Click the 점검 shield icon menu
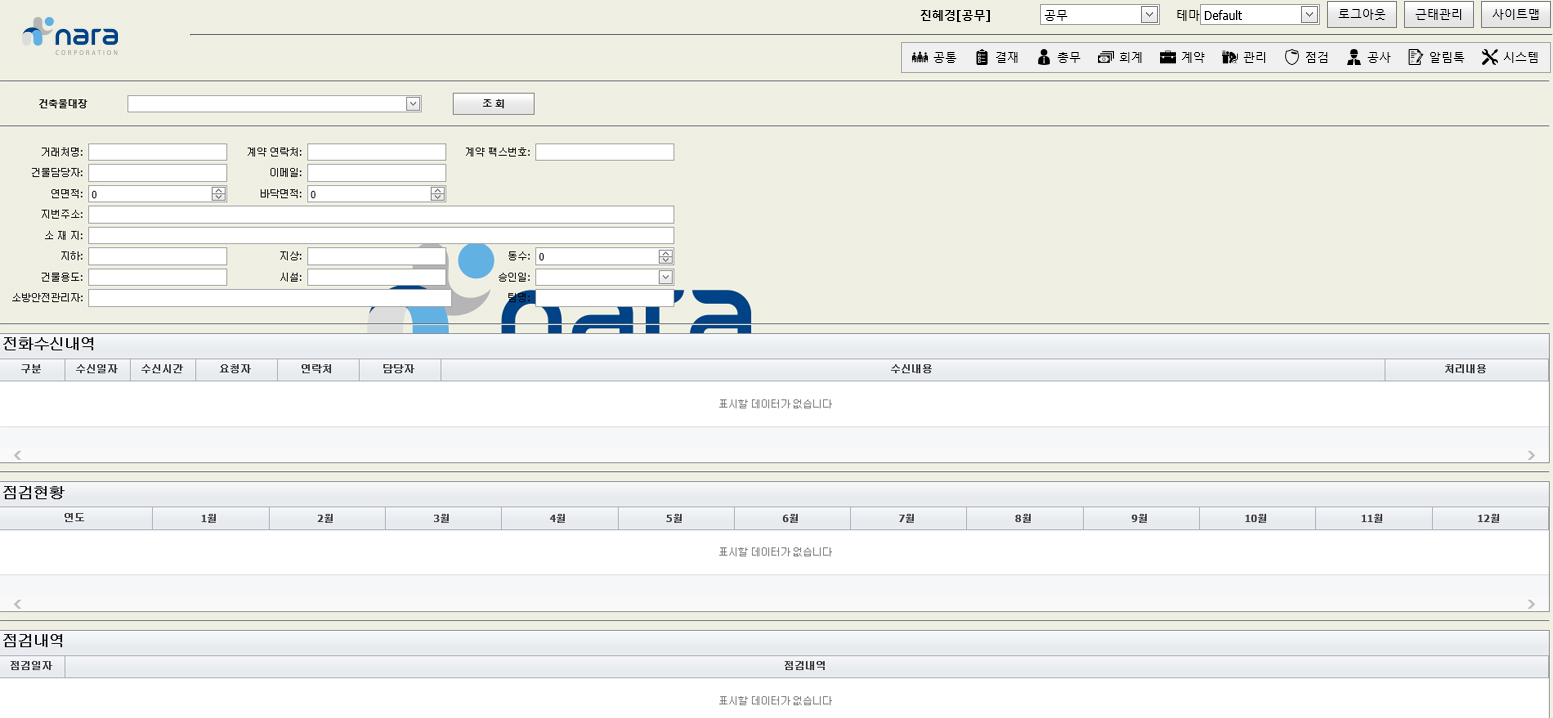 click(x=1306, y=58)
